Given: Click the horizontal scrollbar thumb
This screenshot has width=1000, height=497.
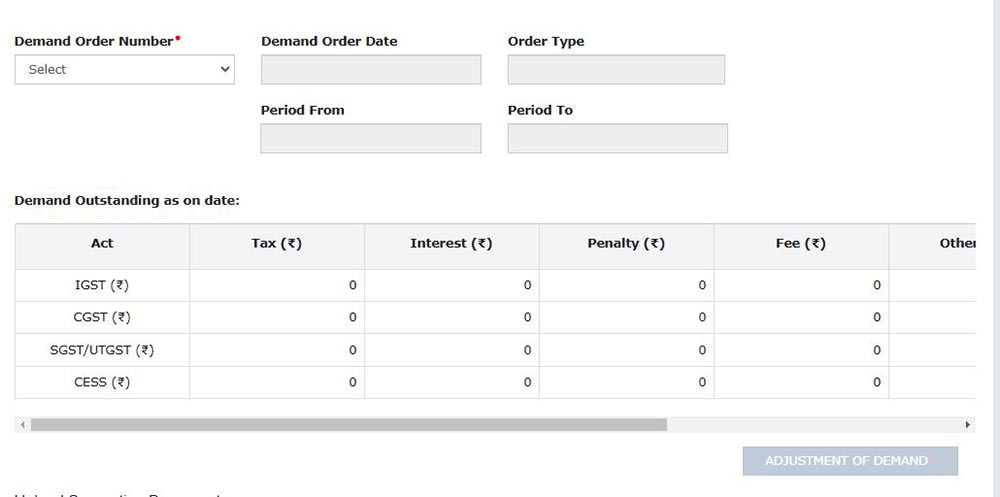Looking at the screenshot, I should tap(348, 425).
